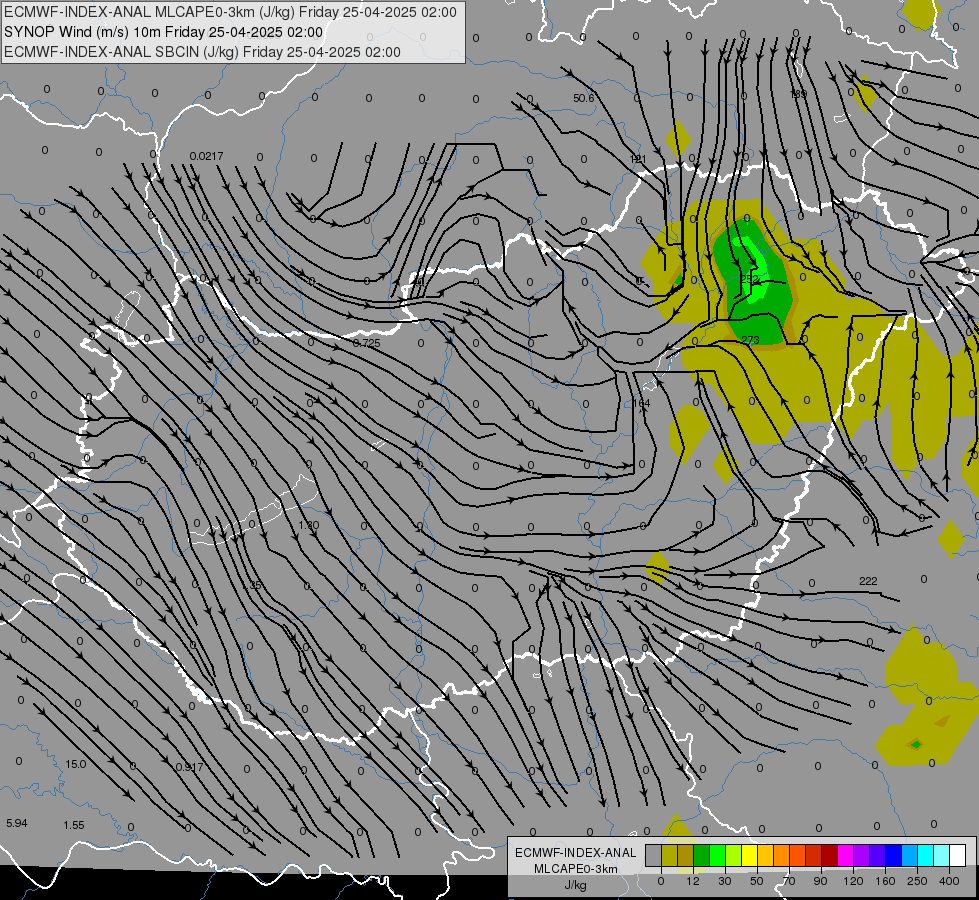Select the gray swatch in the legend

[654, 855]
